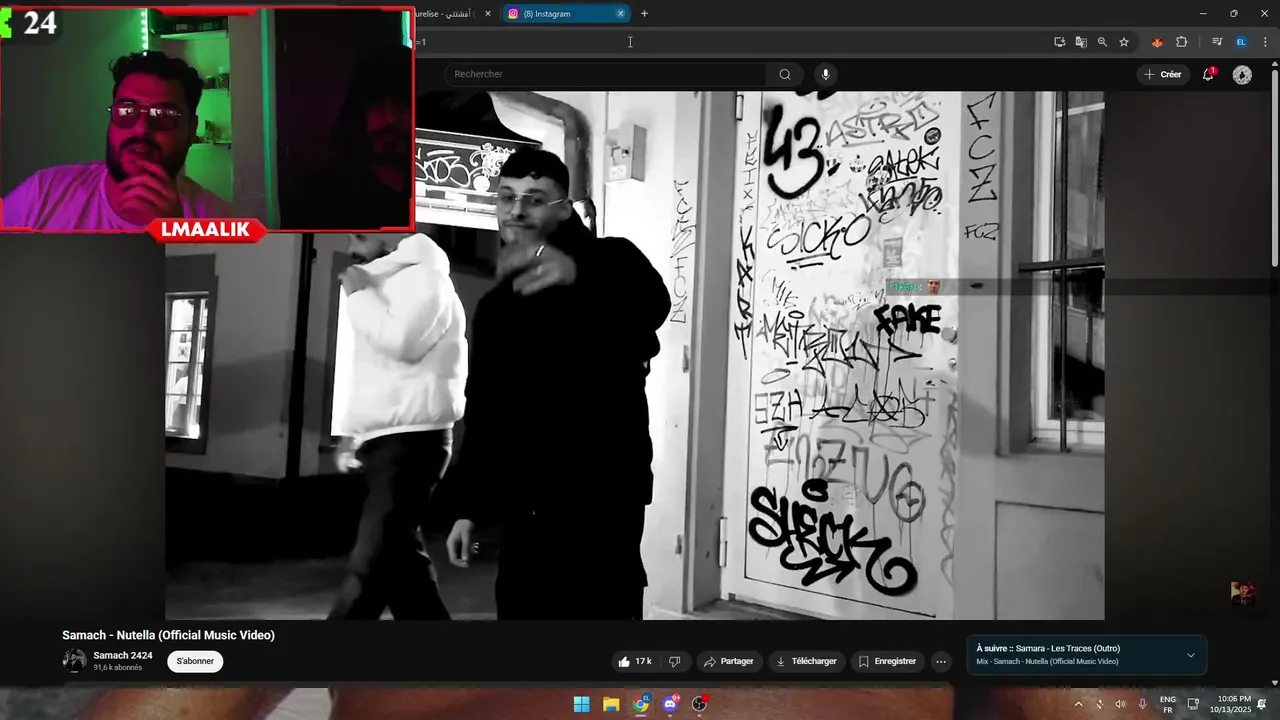Click the Télécharger download button
Screen dimensions: 1280x720
[x=806, y=661]
